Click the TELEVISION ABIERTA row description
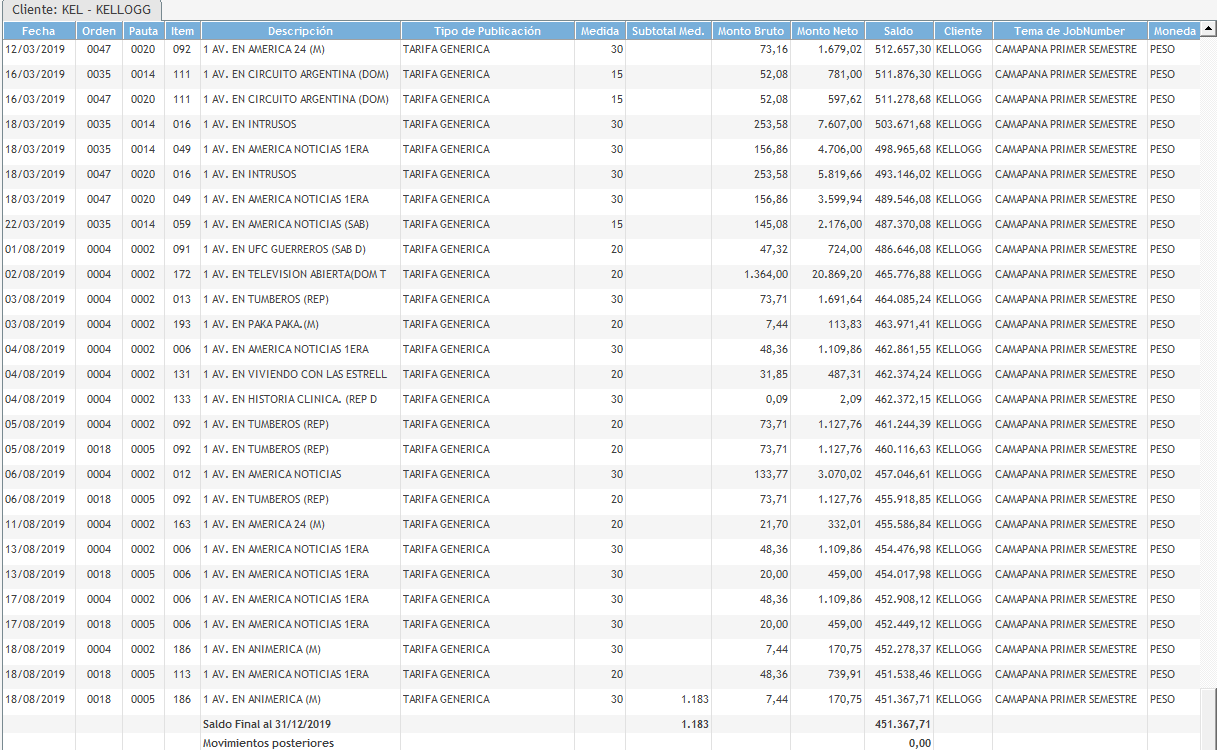Image resolution: width=1217 pixels, height=750 pixels. [x=294, y=274]
